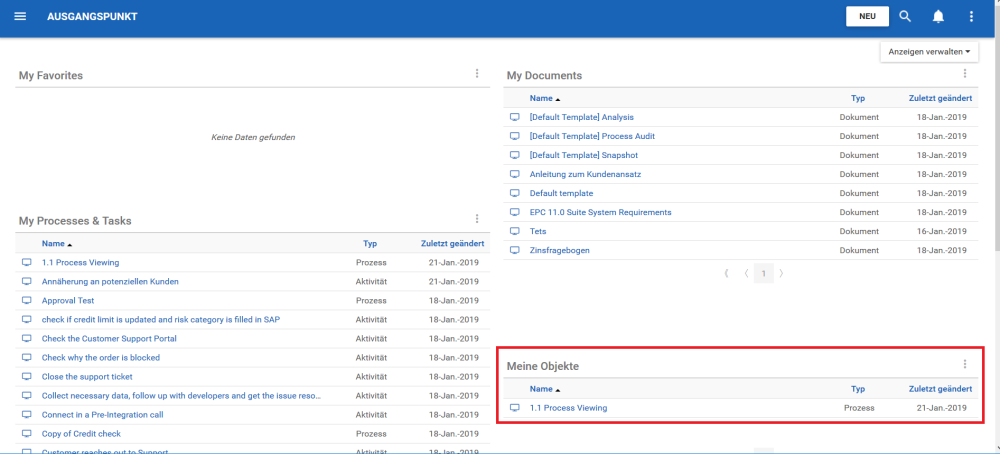Open the notifications bell
Viewport: 1000px width, 454px height.
click(938, 17)
